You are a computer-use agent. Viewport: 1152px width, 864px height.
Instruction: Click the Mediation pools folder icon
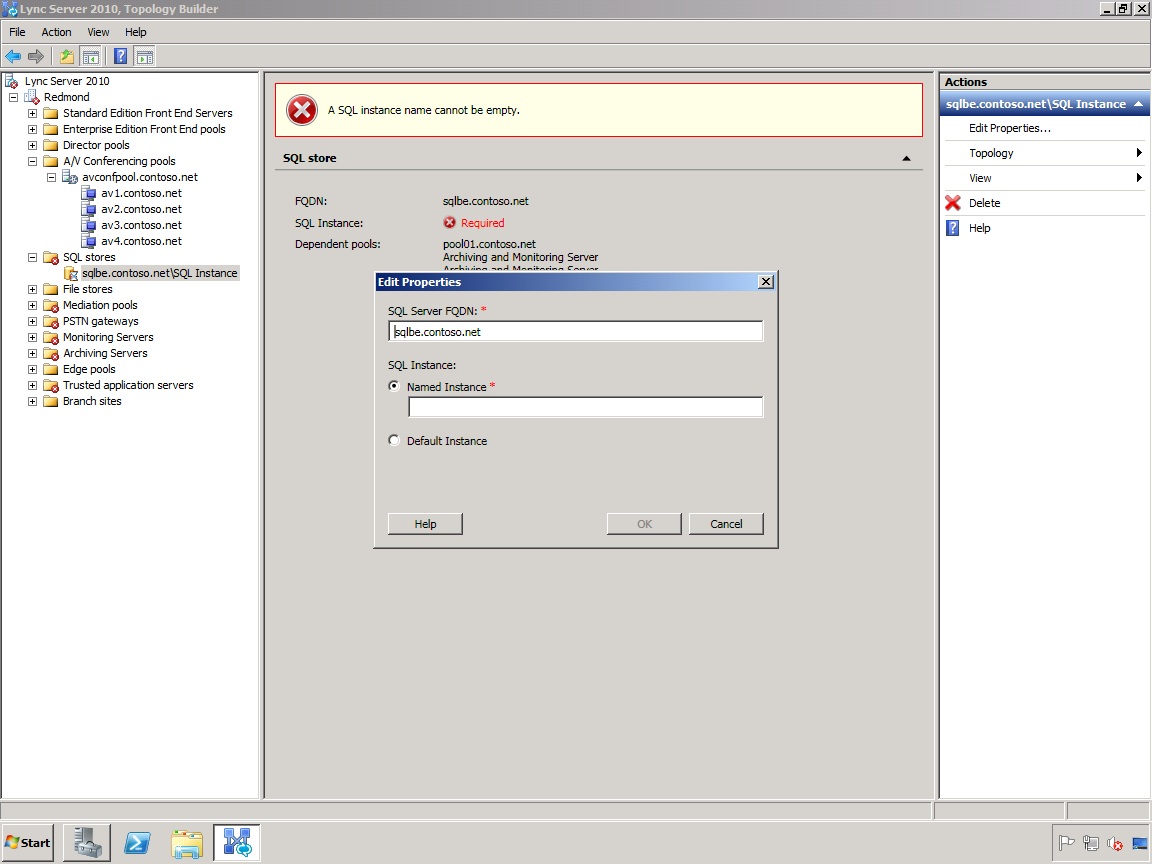(51, 306)
